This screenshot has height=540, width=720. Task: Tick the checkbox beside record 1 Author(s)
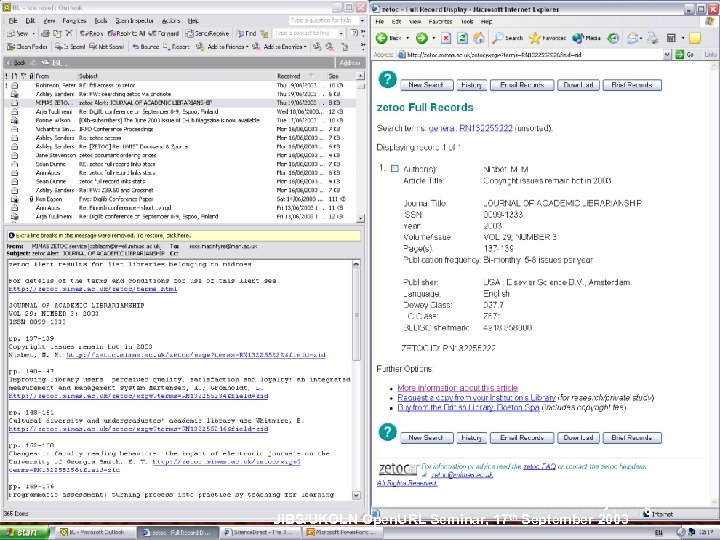pos(394,169)
